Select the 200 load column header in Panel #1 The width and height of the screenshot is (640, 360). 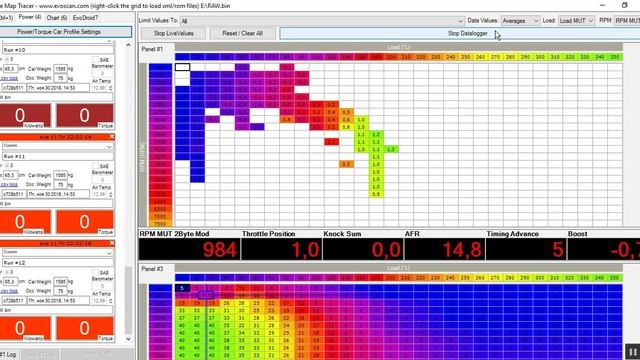pos(391,57)
